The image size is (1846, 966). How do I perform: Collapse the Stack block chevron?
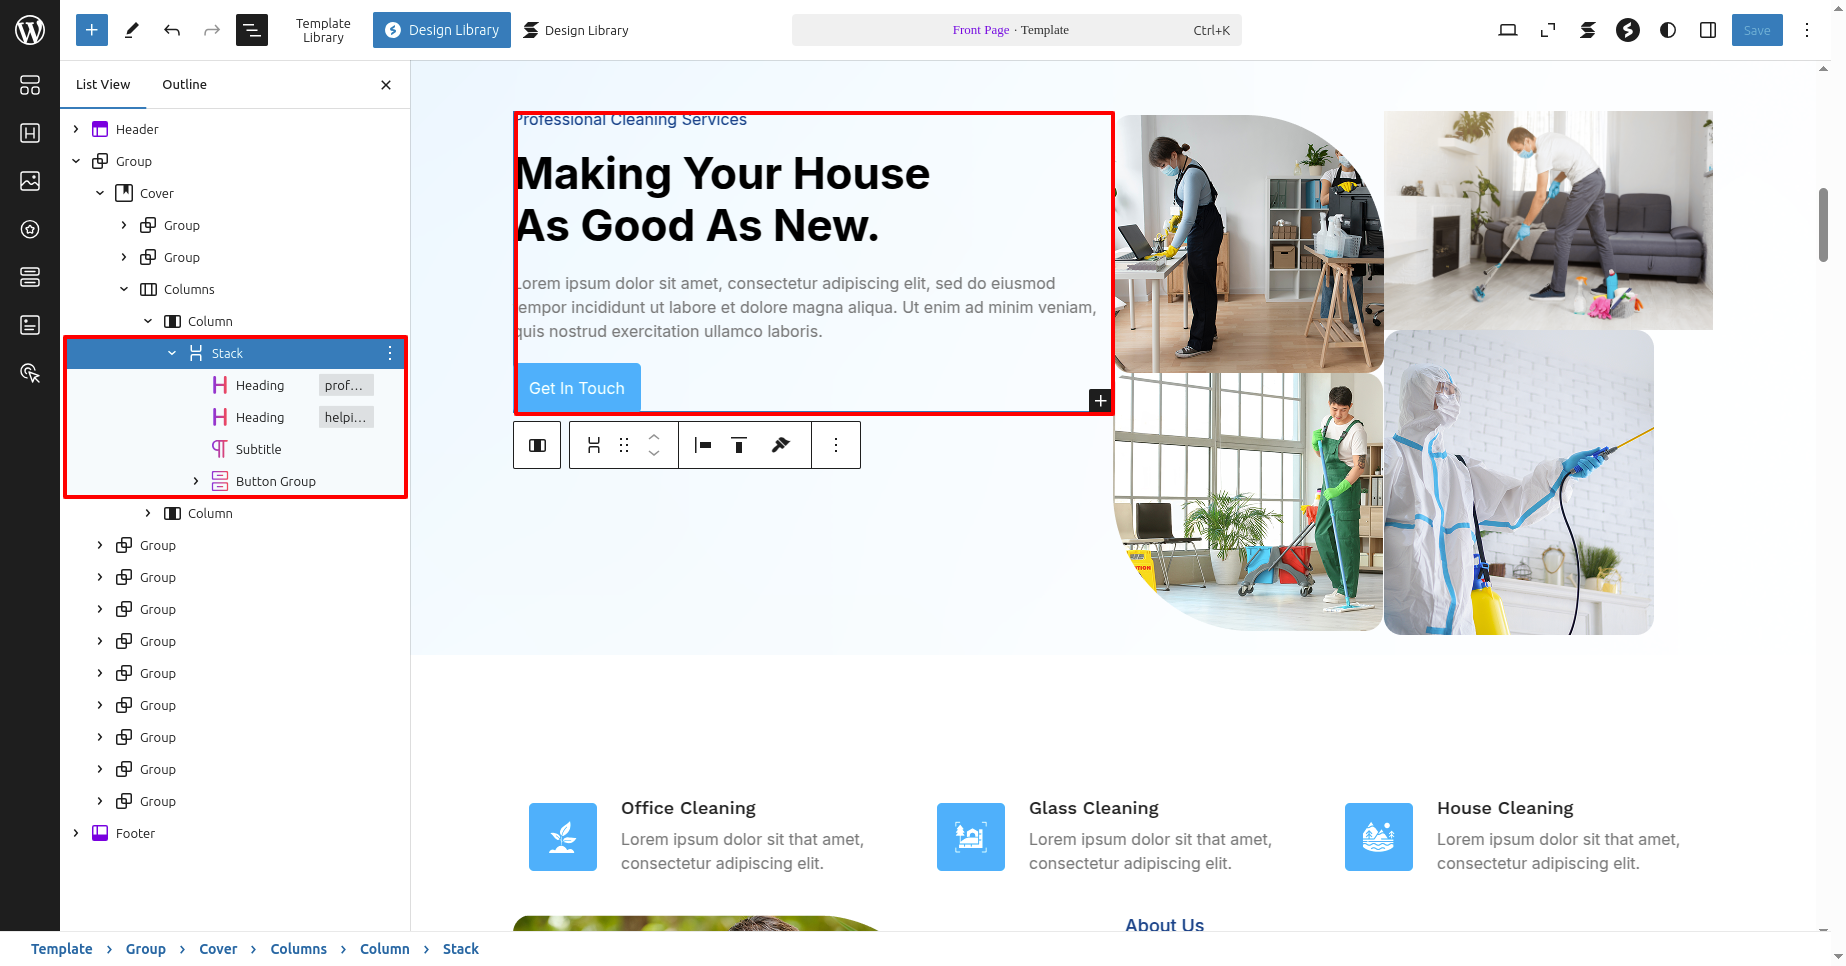point(172,353)
